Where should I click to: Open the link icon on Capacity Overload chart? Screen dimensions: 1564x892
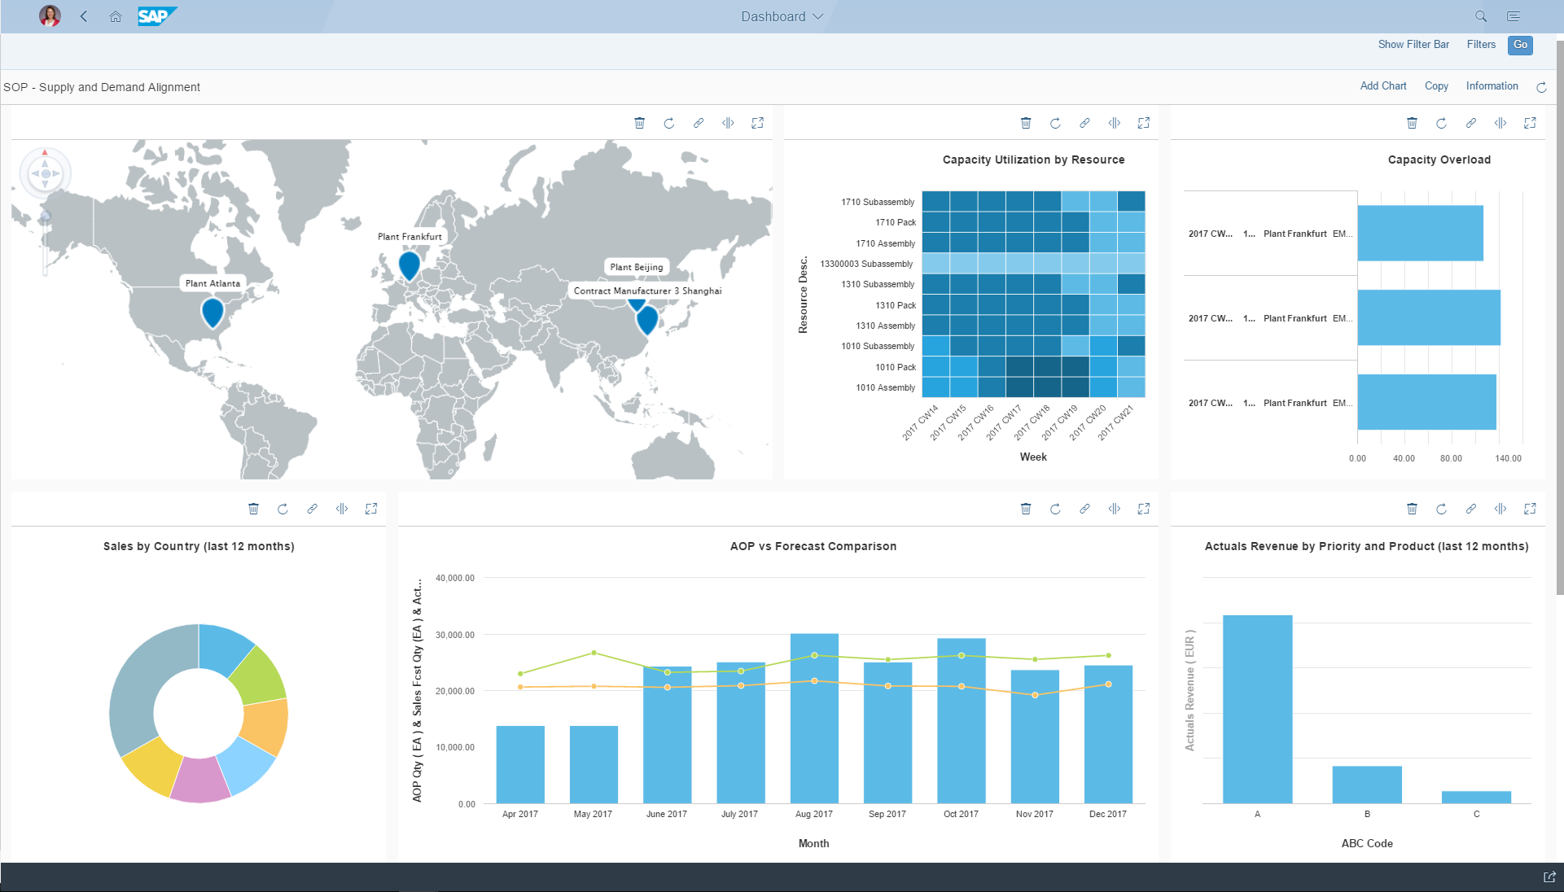pos(1471,122)
